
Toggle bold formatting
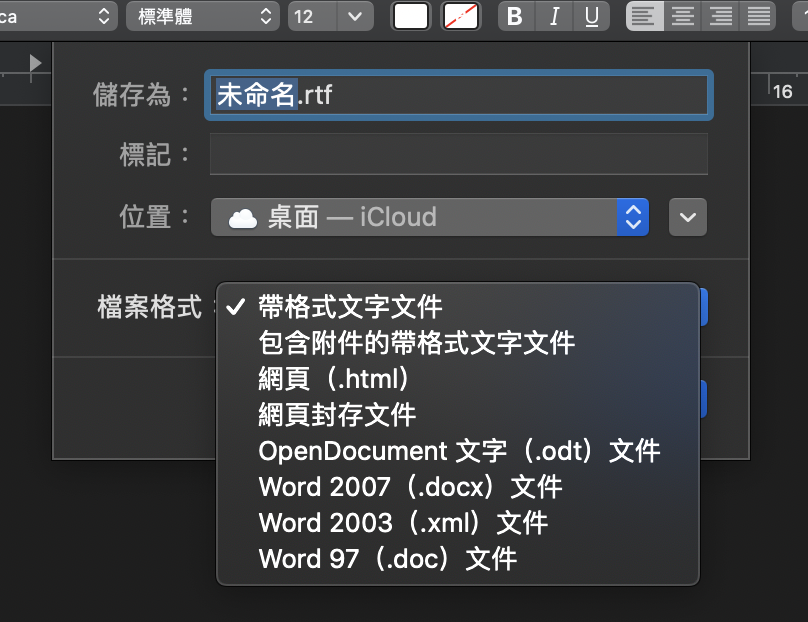point(516,16)
